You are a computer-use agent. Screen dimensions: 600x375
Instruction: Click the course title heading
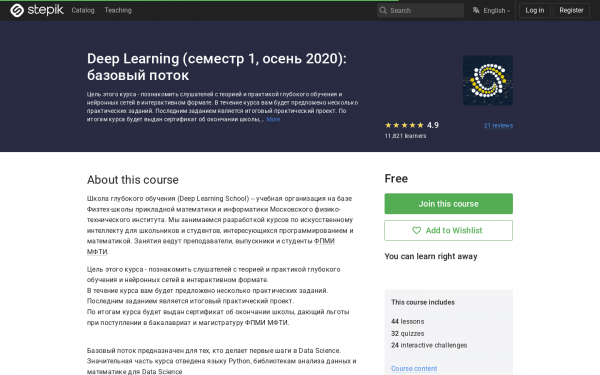[217, 67]
